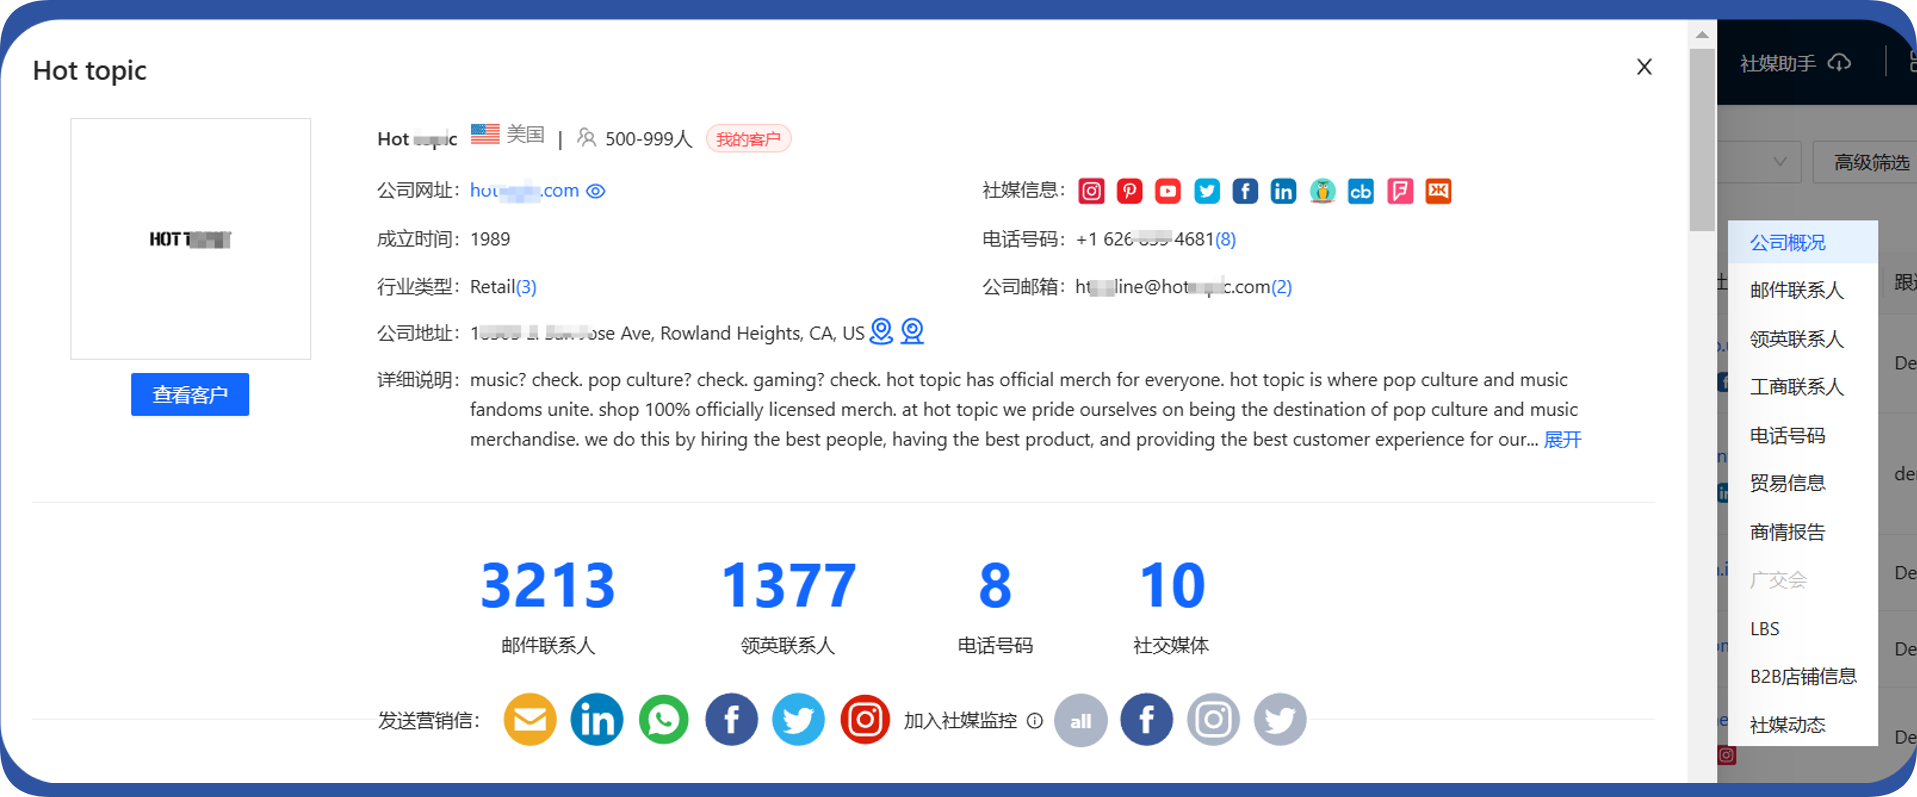The width and height of the screenshot is (1917, 797).
Task: Click the second map location pin icon
Action: coord(912,331)
